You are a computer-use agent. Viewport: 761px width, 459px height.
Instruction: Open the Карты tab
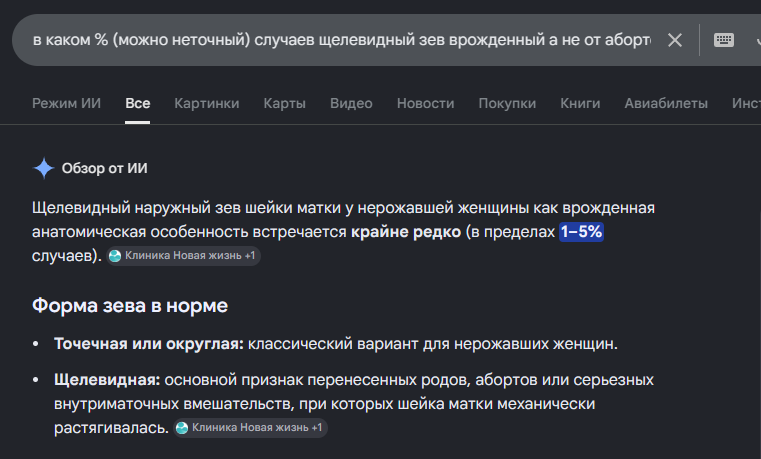click(x=284, y=103)
